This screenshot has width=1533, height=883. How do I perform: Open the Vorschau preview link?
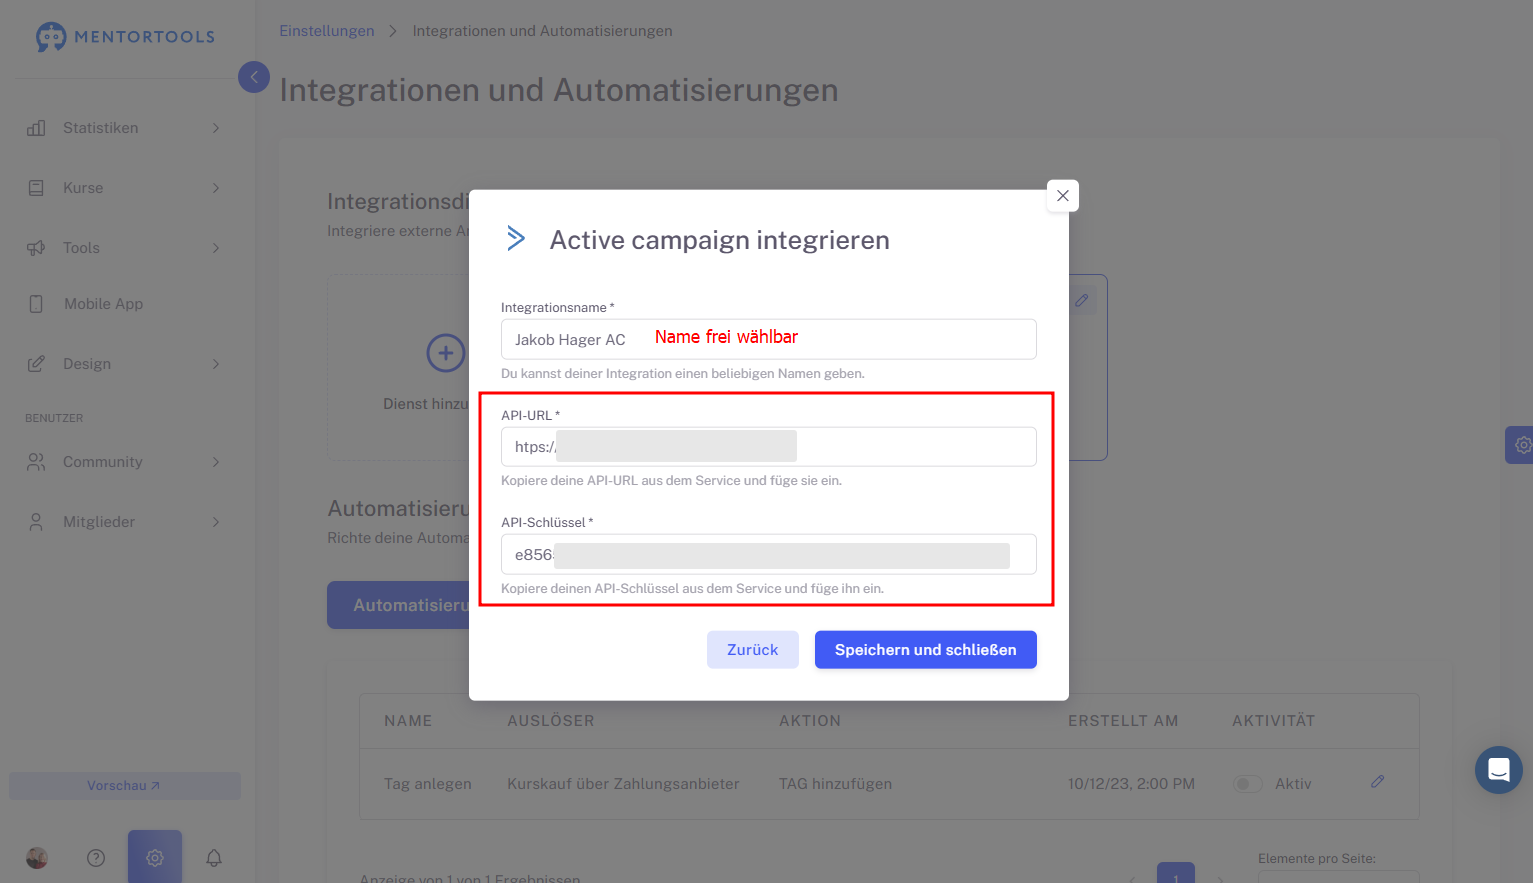[125, 786]
